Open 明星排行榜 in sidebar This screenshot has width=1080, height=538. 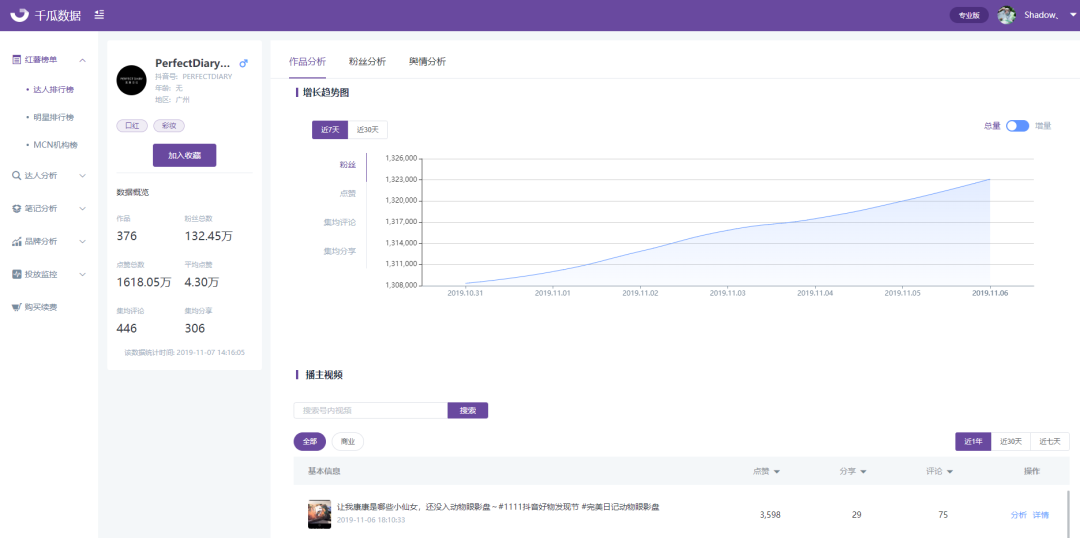[52, 117]
